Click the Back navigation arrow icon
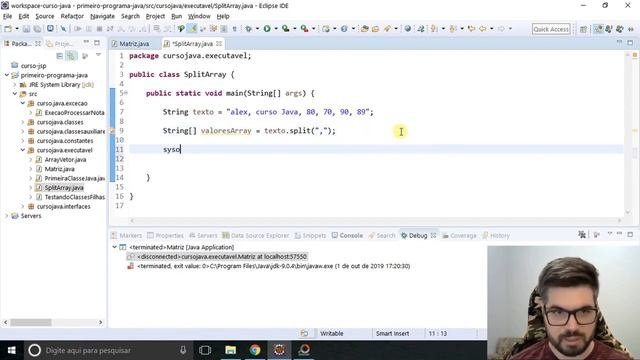 [x=482, y=29]
